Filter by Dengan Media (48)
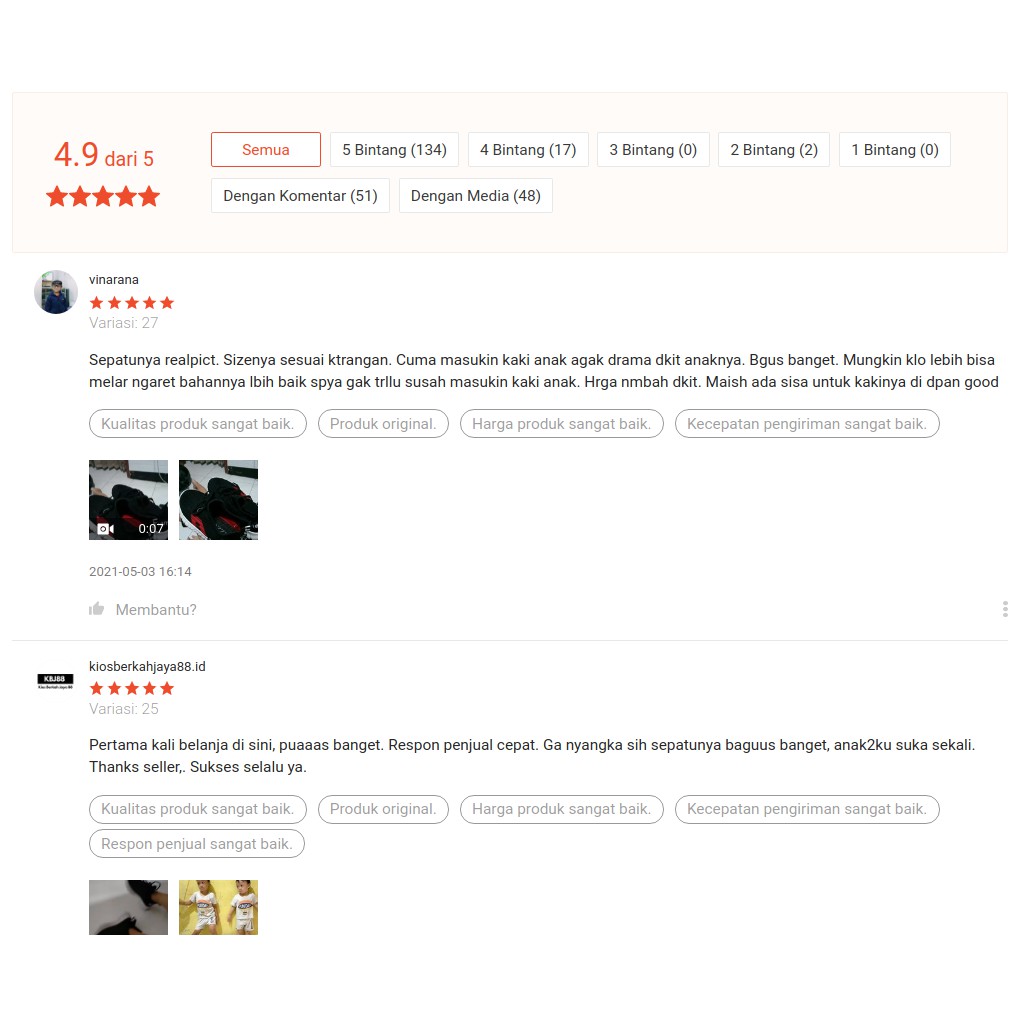Viewport: 1019px width, 1019px height. [476, 196]
